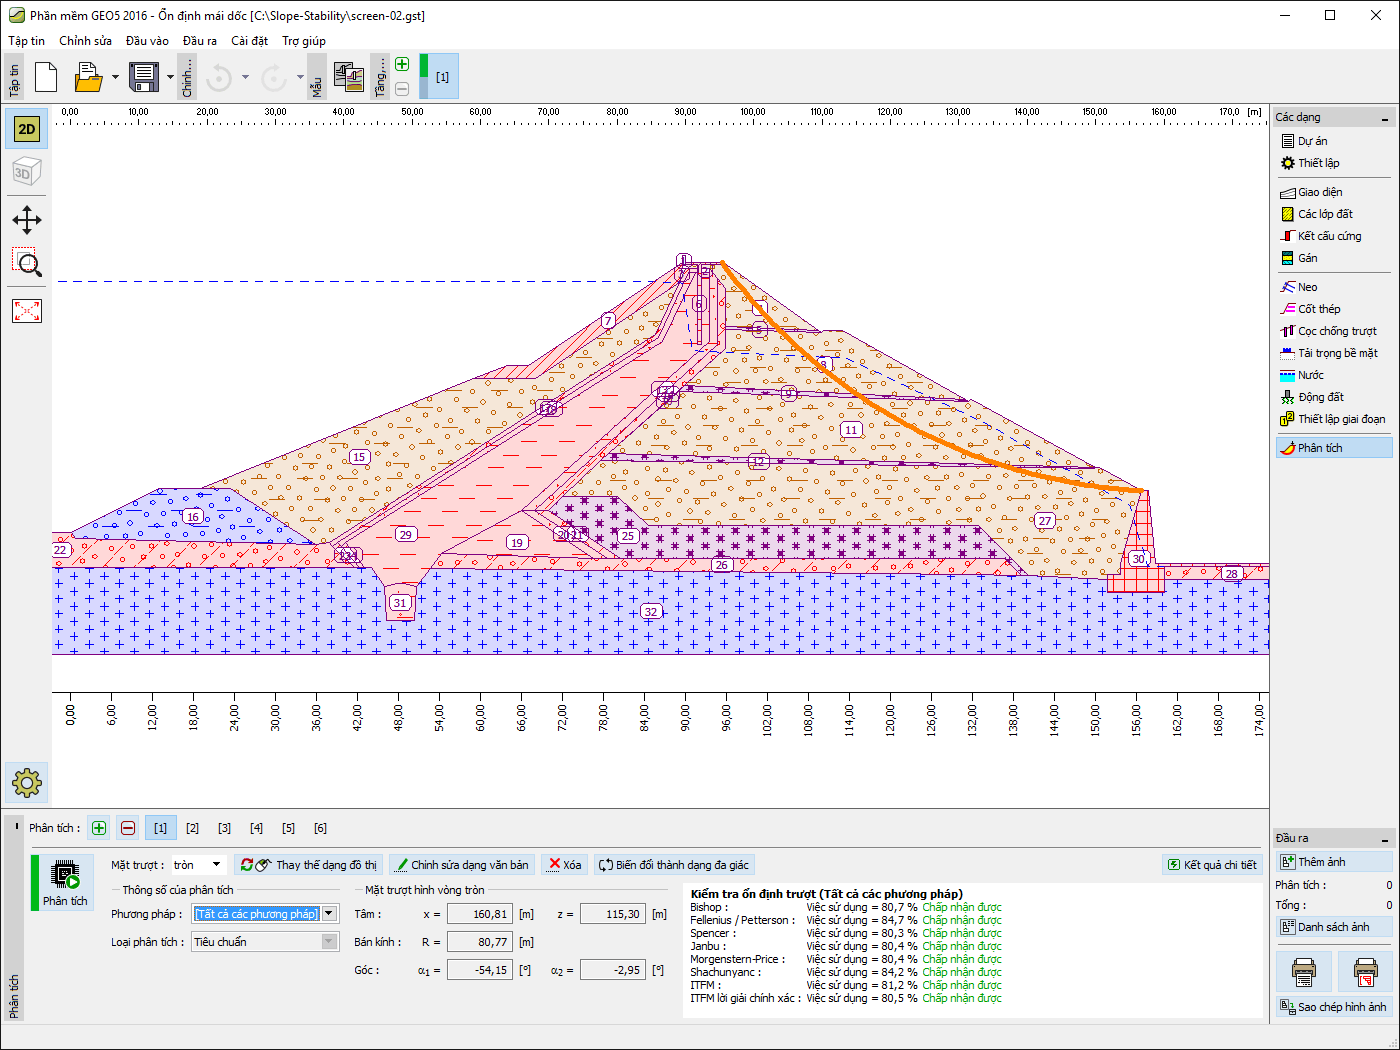The width and height of the screenshot is (1400, 1050).
Task: Switch to analysis tab [5]
Action: pos(288,828)
